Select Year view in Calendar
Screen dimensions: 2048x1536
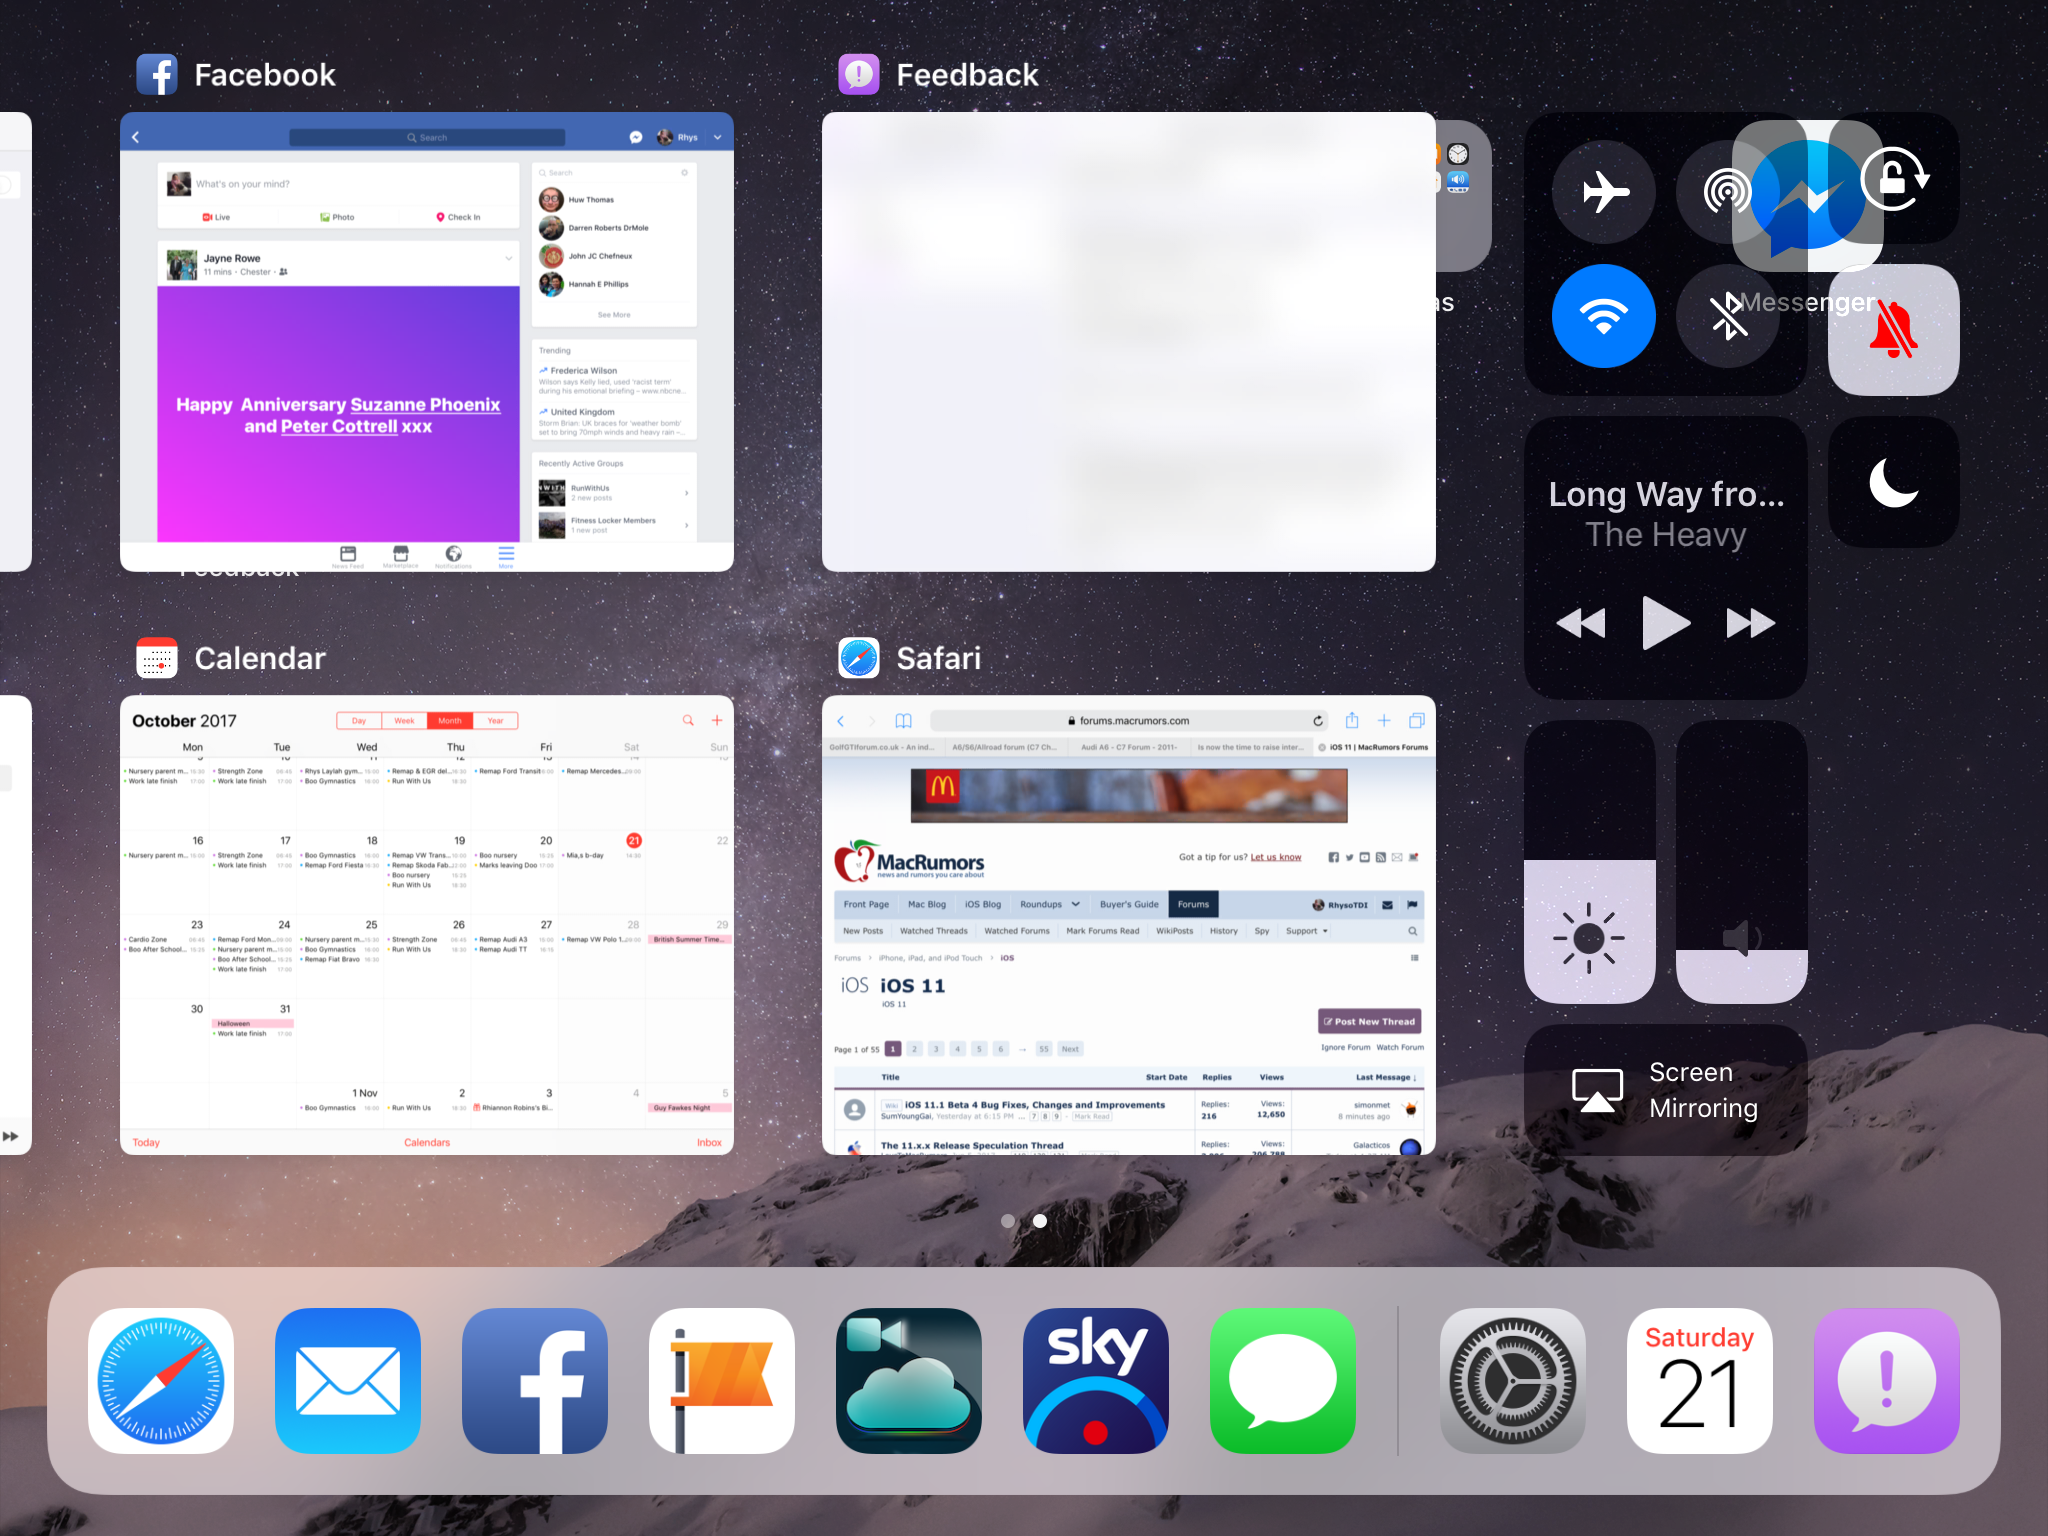click(495, 720)
